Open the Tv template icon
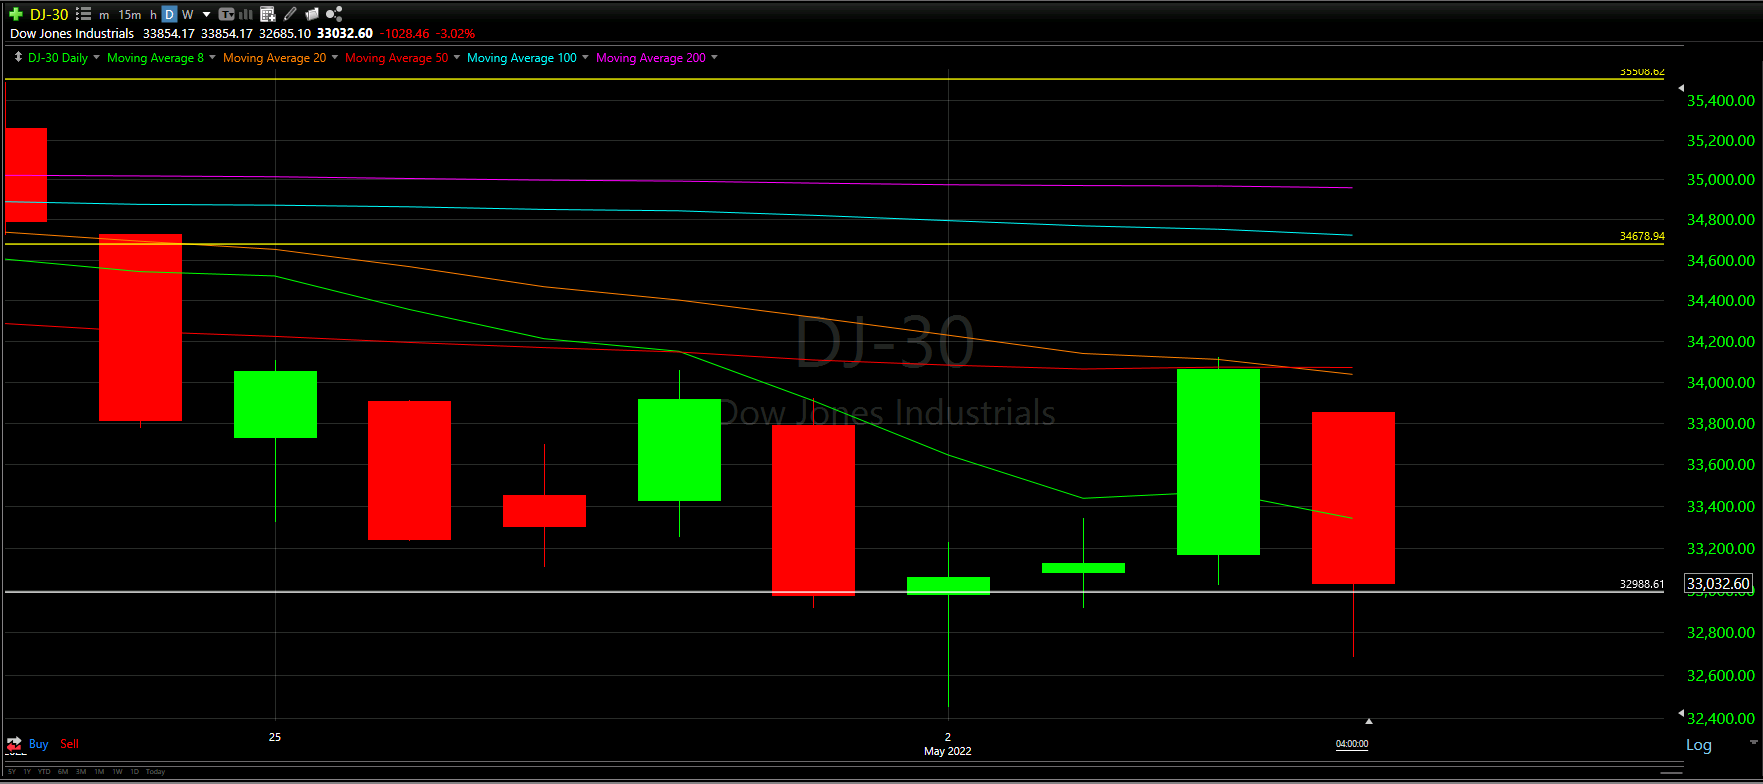1763x784 pixels. (x=226, y=14)
